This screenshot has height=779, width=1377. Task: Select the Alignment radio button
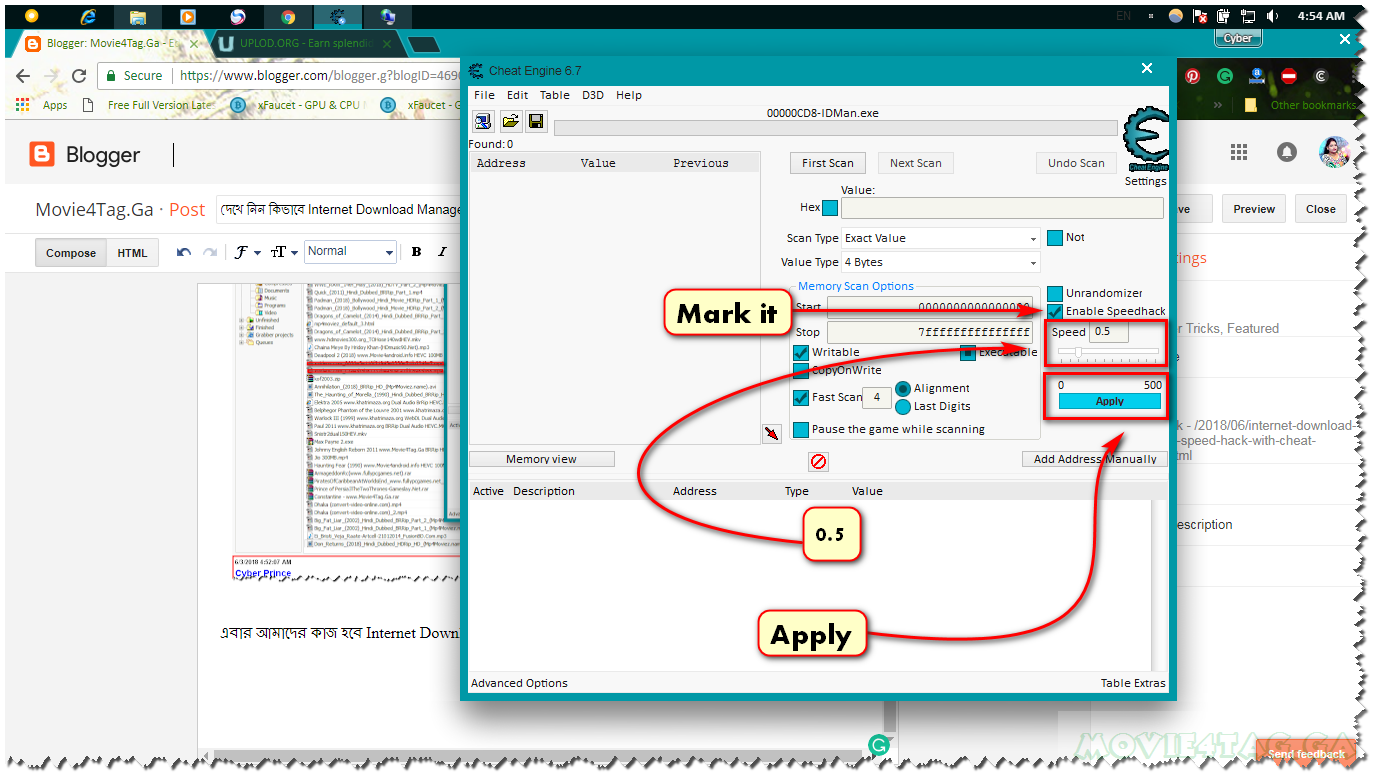pos(903,389)
